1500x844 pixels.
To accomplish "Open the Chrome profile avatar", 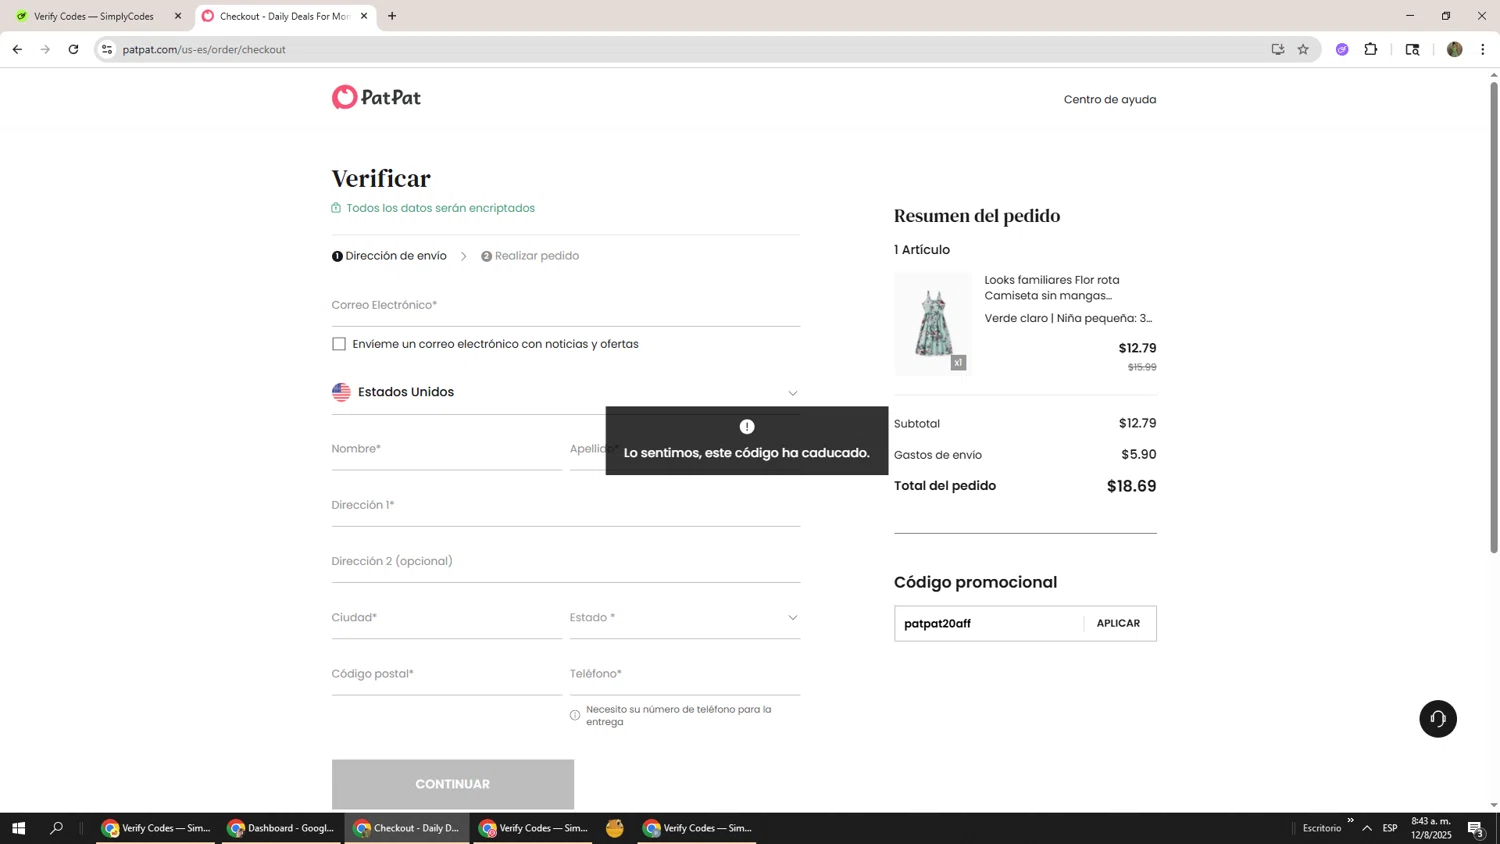I will [x=1454, y=49].
